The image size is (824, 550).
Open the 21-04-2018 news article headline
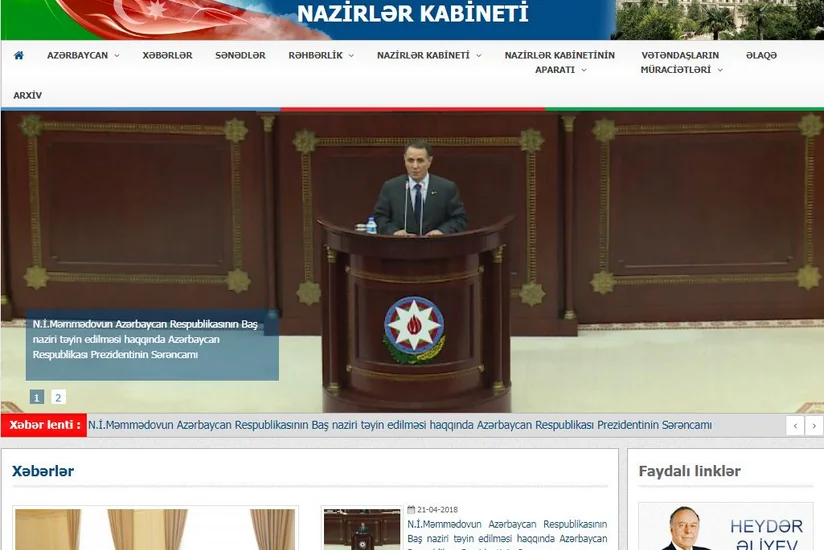pos(507,535)
